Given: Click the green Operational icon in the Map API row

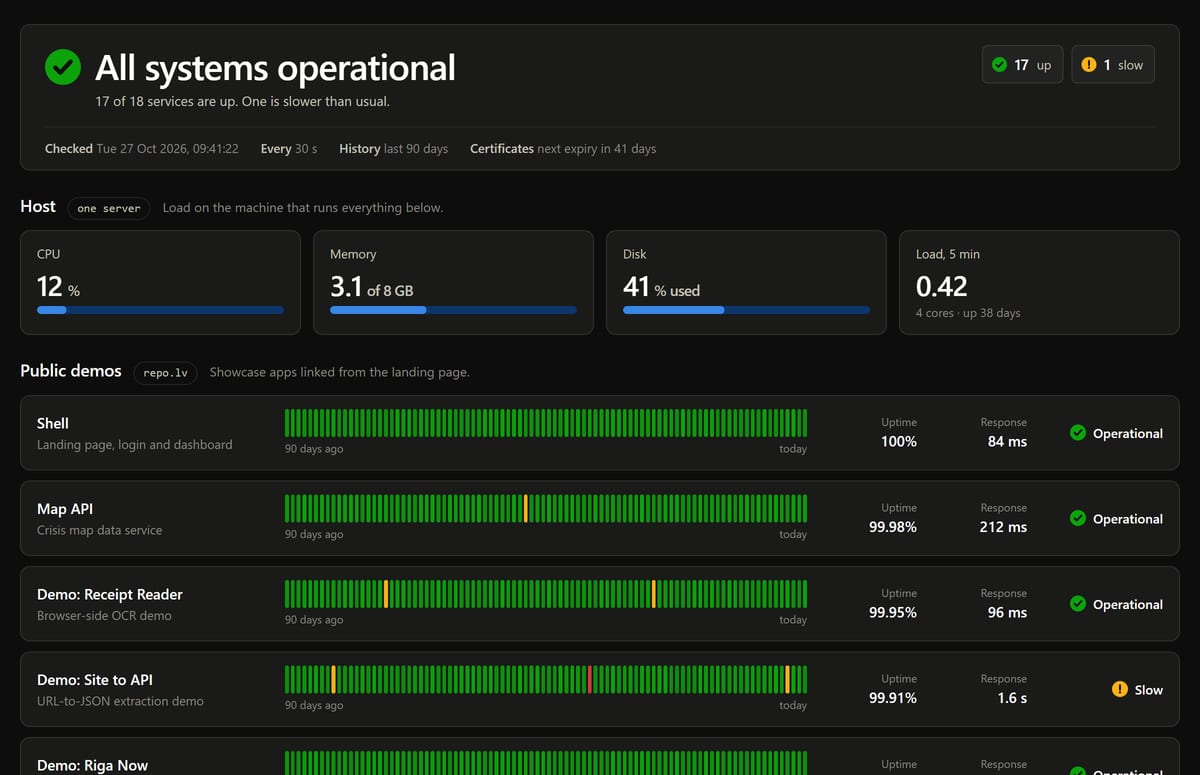Looking at the screenshot, I should pyautogui.click(x=1078, y=518).
